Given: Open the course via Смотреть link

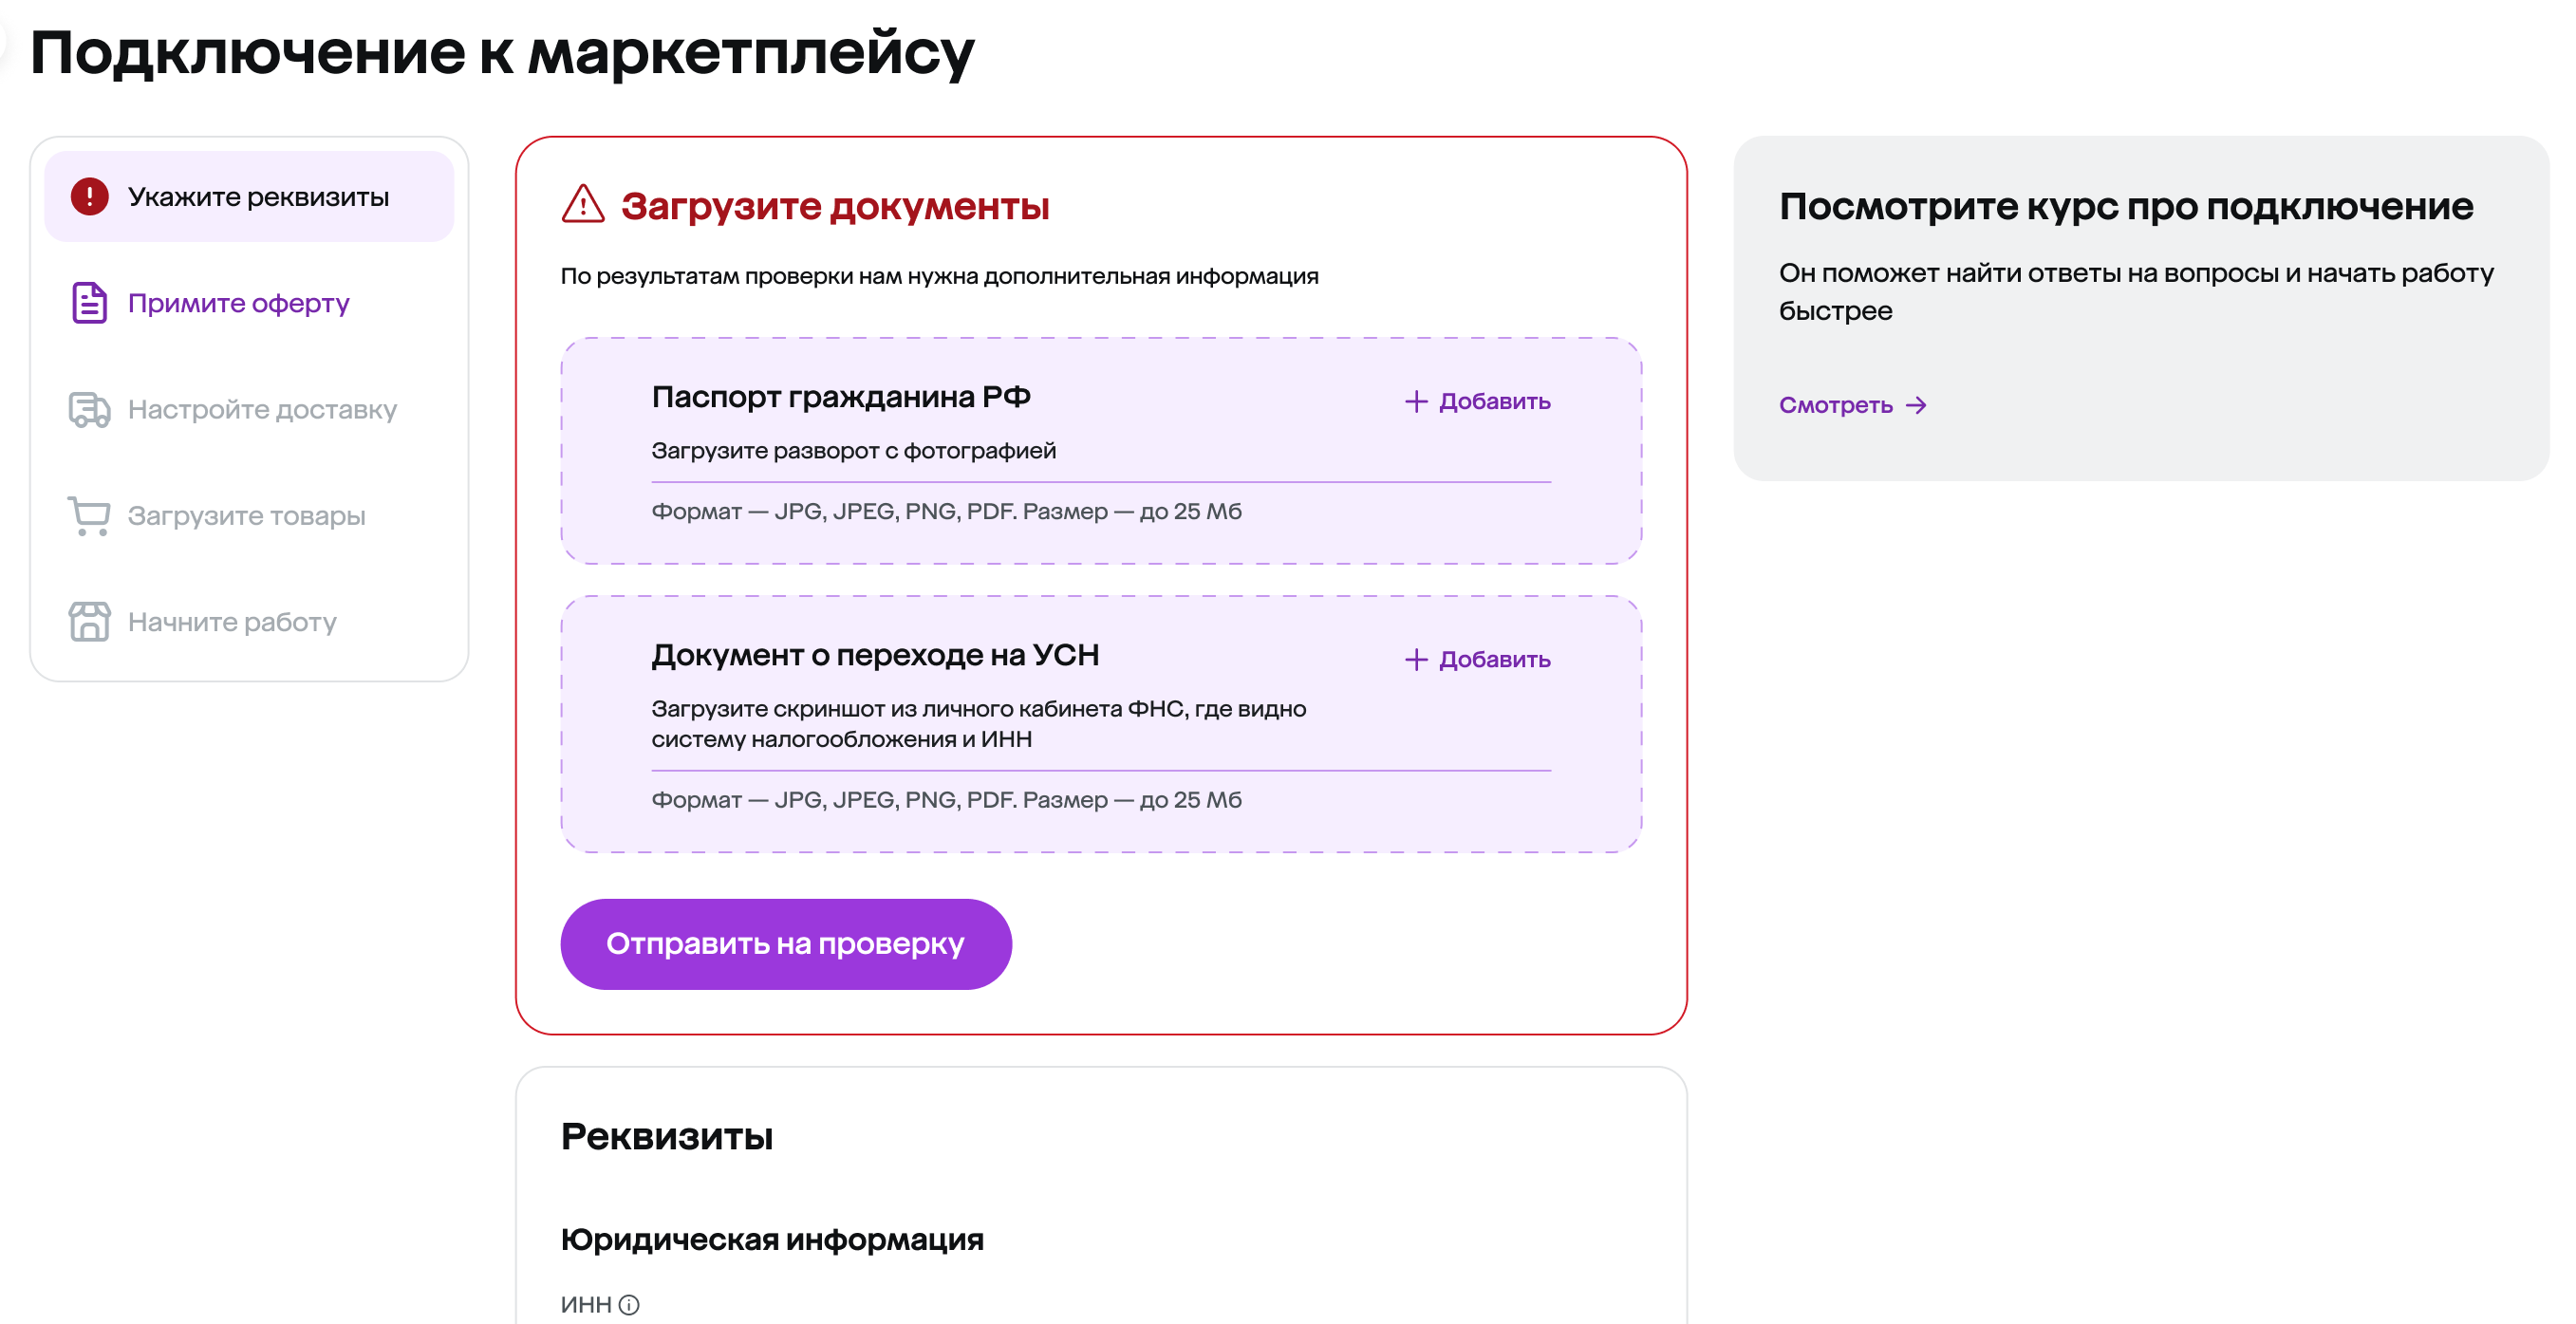Looking at the screenshot, I should coord(1852,405).
